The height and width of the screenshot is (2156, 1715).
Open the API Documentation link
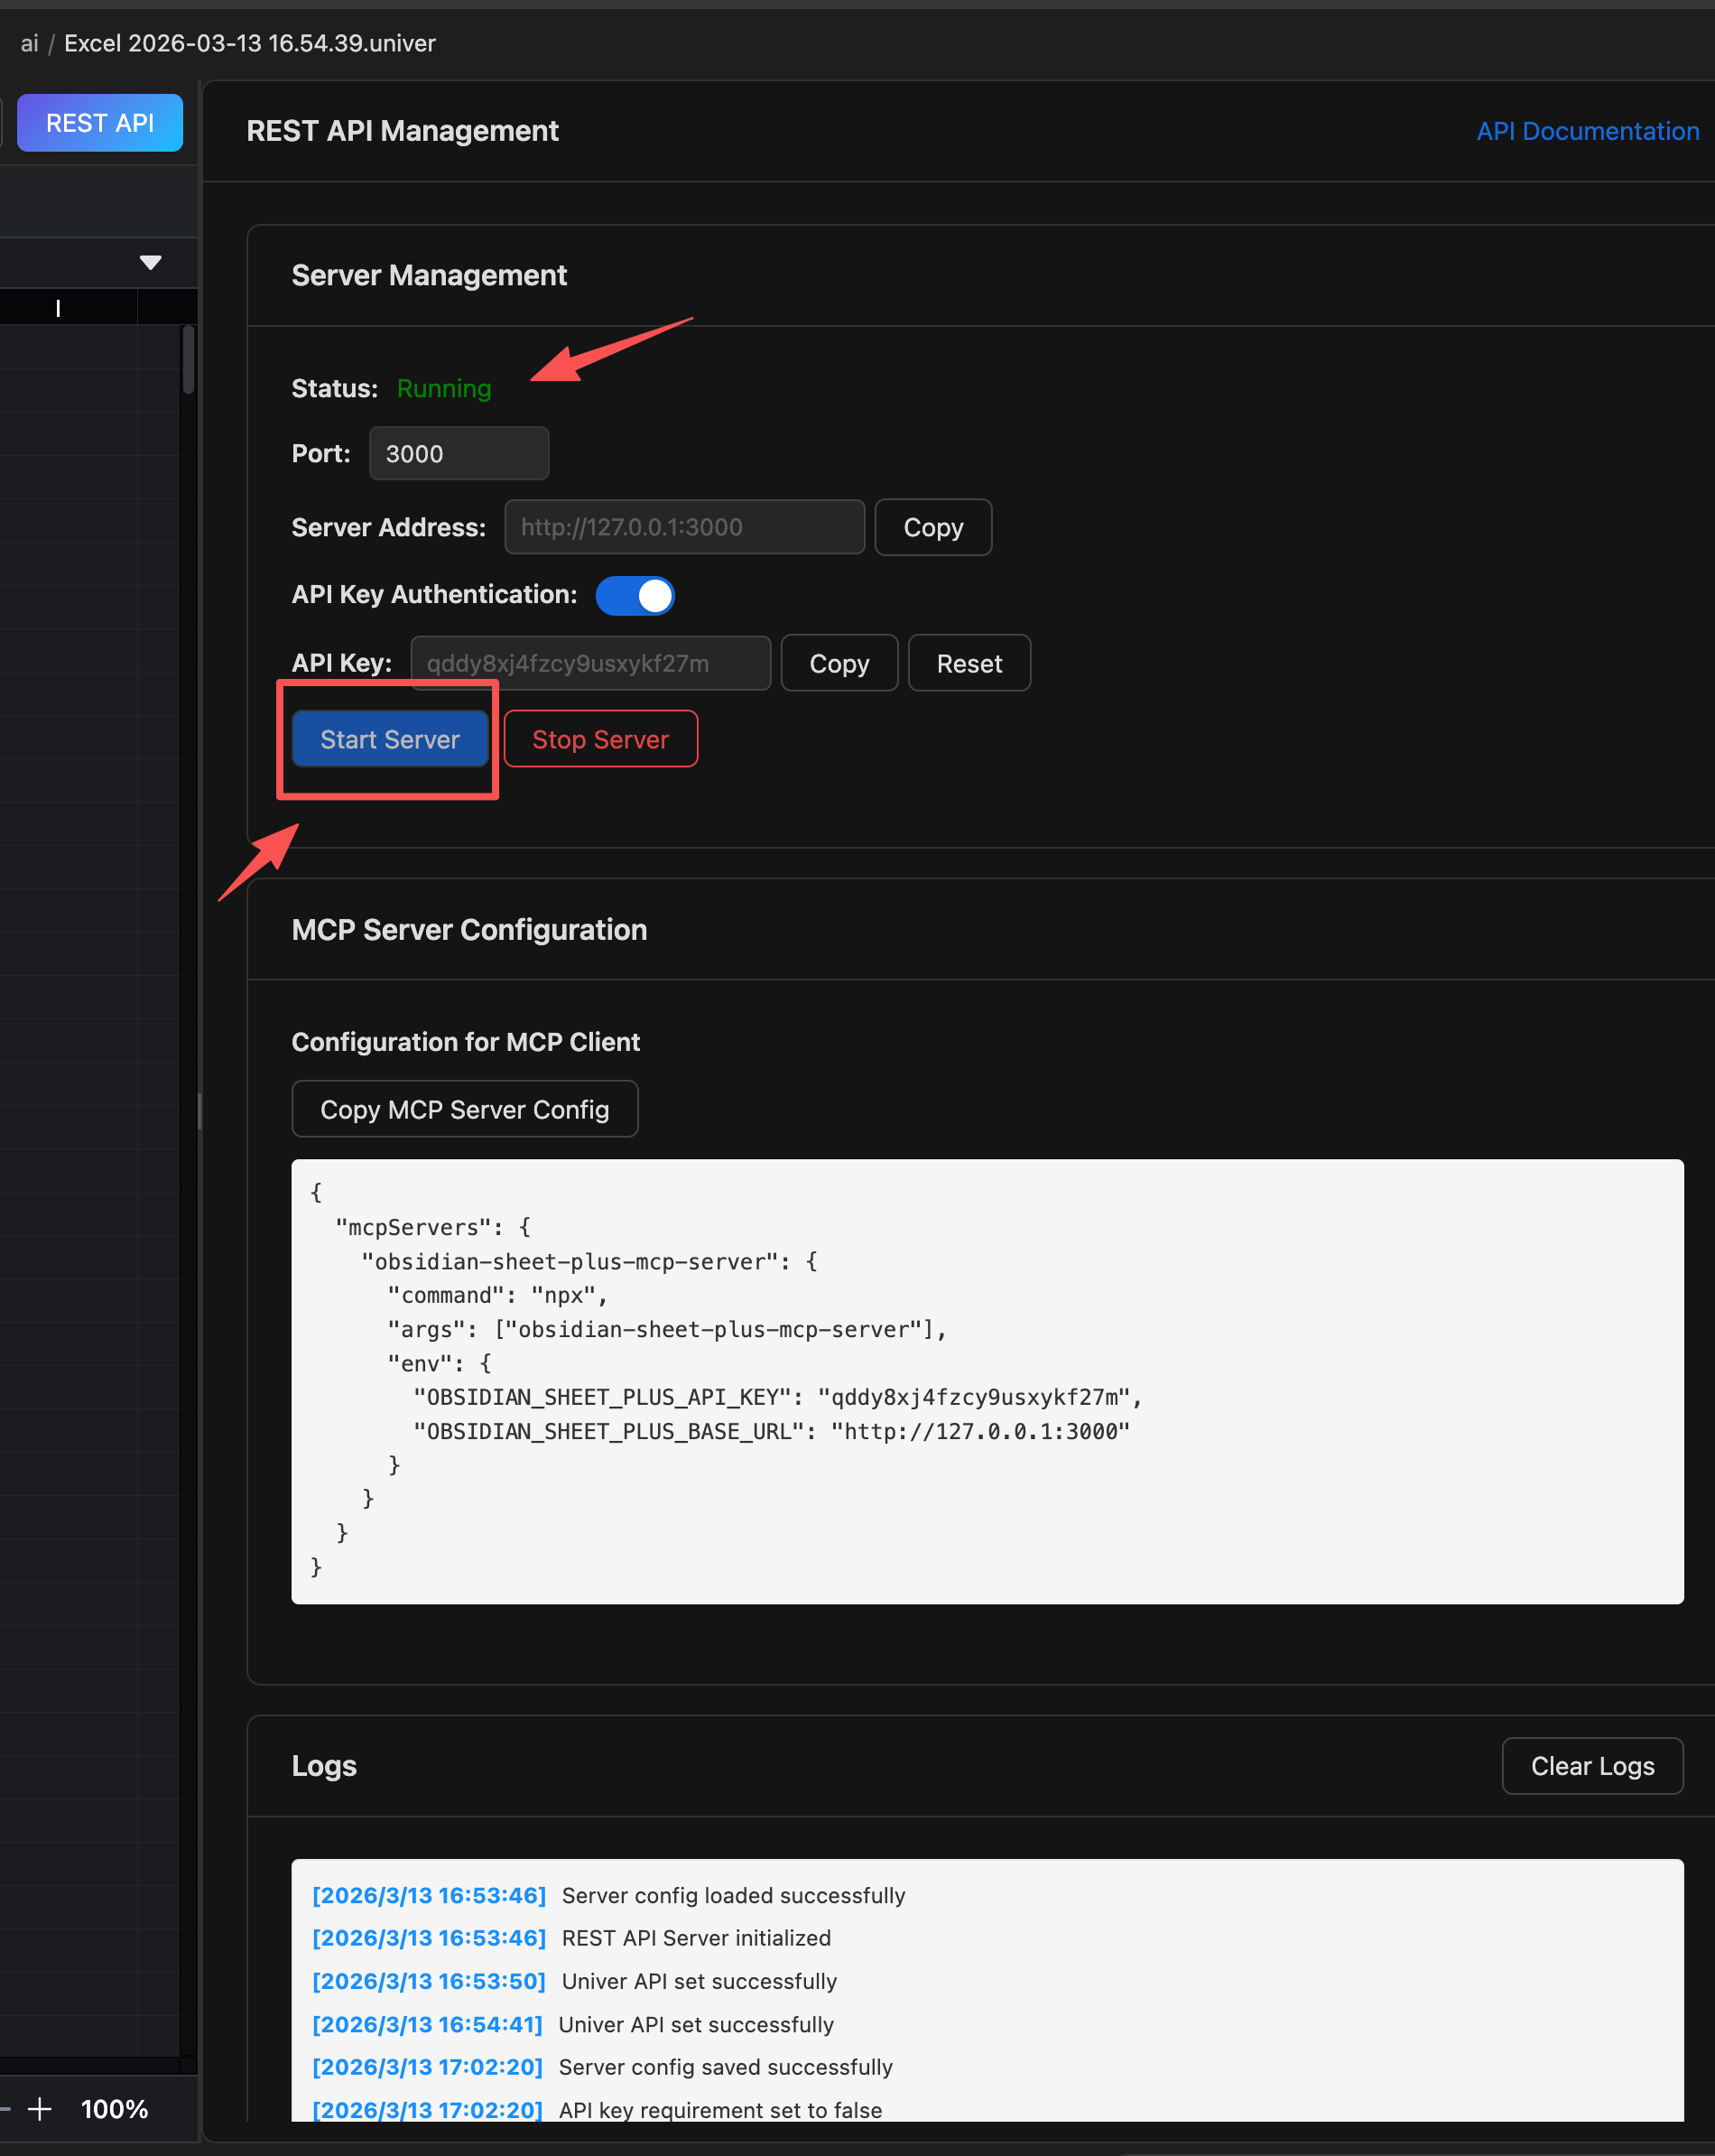pos(1587,131)
